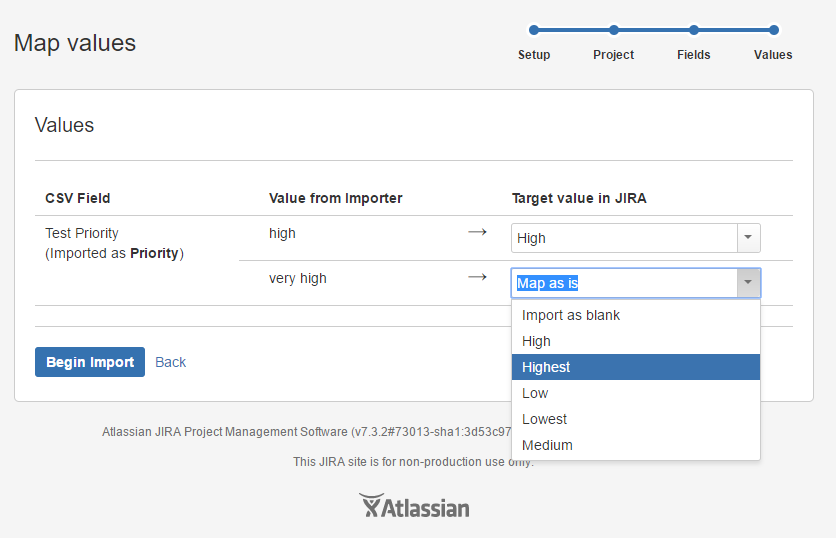The image size is (836, 538).
Task: Click the 'Atlassian JIRA Project Management Software' footer text
Action: coord(224,432)
